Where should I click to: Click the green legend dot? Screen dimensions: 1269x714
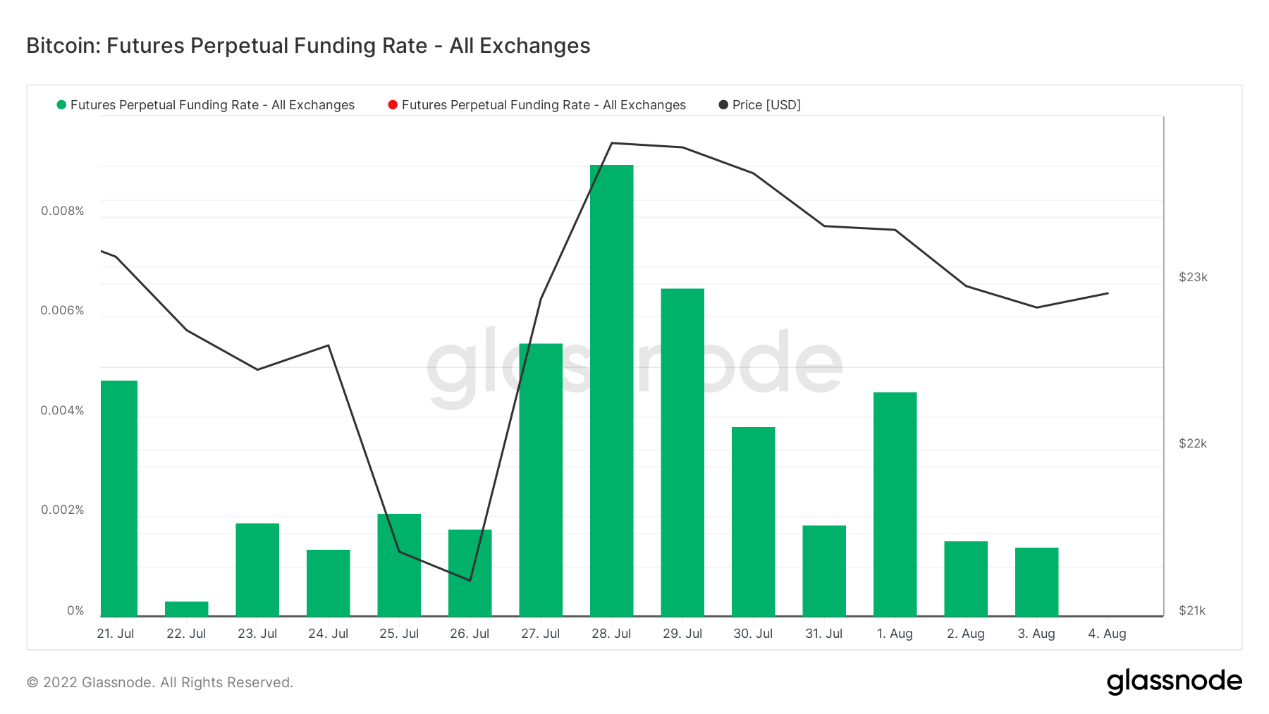tap(62, 105)
